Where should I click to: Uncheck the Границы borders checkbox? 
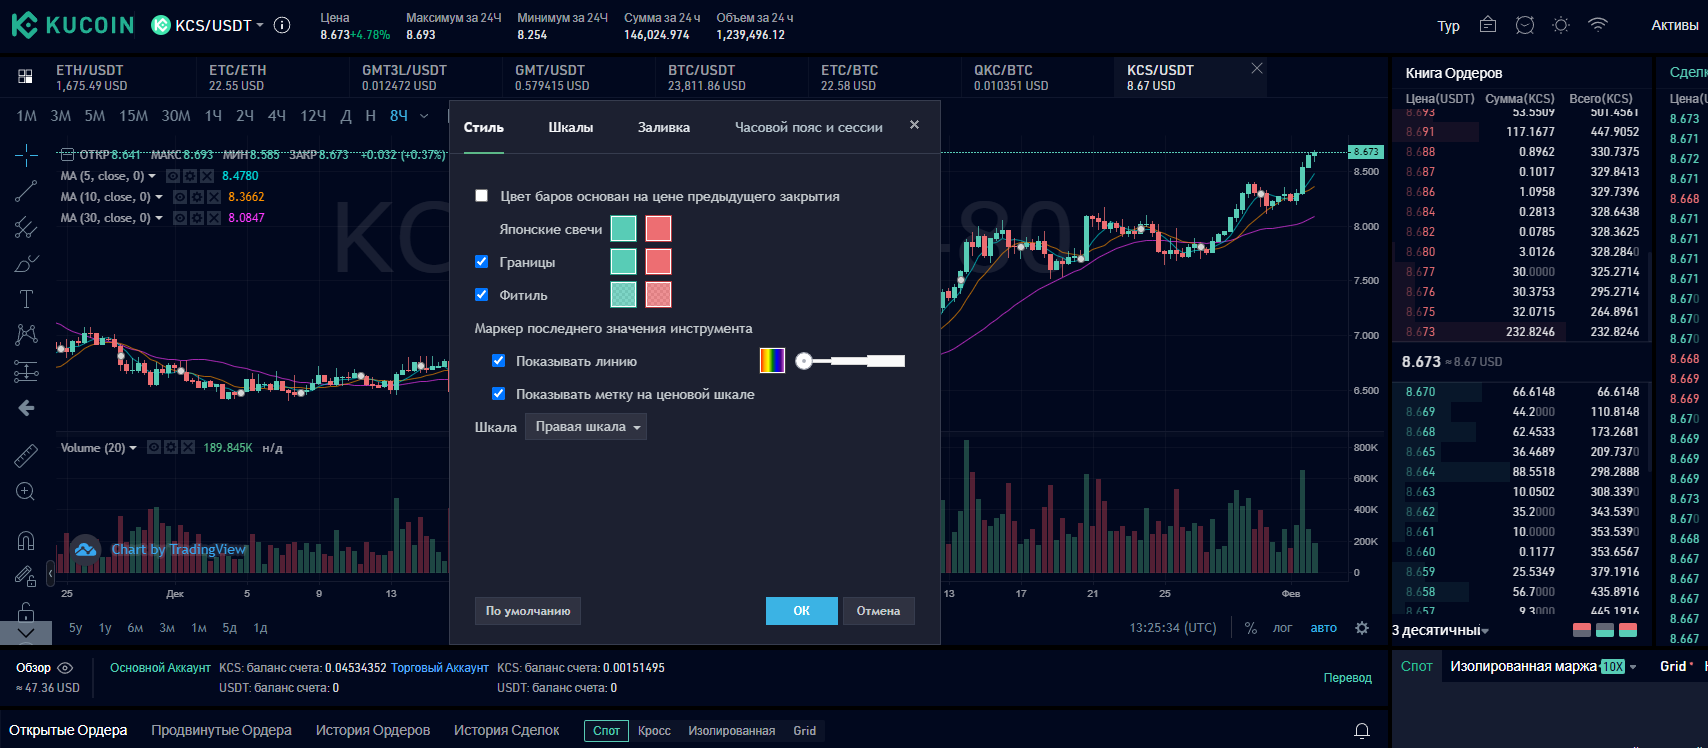coord(482,262)
